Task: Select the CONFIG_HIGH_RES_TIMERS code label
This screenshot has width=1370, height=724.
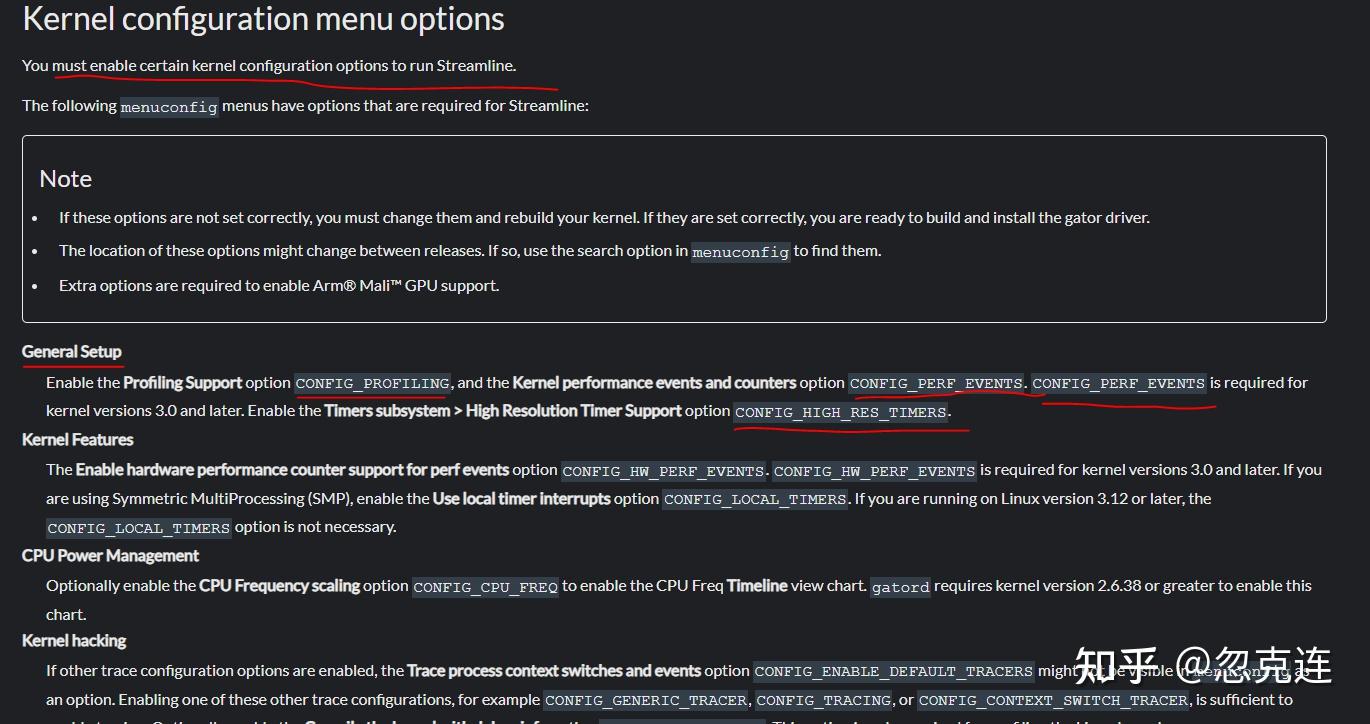Action: coord(841,412)
